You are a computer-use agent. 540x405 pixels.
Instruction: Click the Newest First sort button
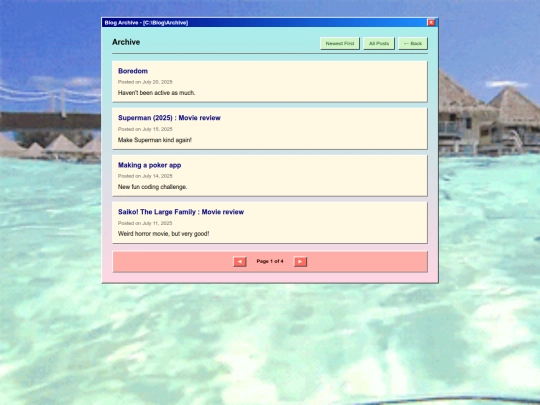(x=340, y=43)
